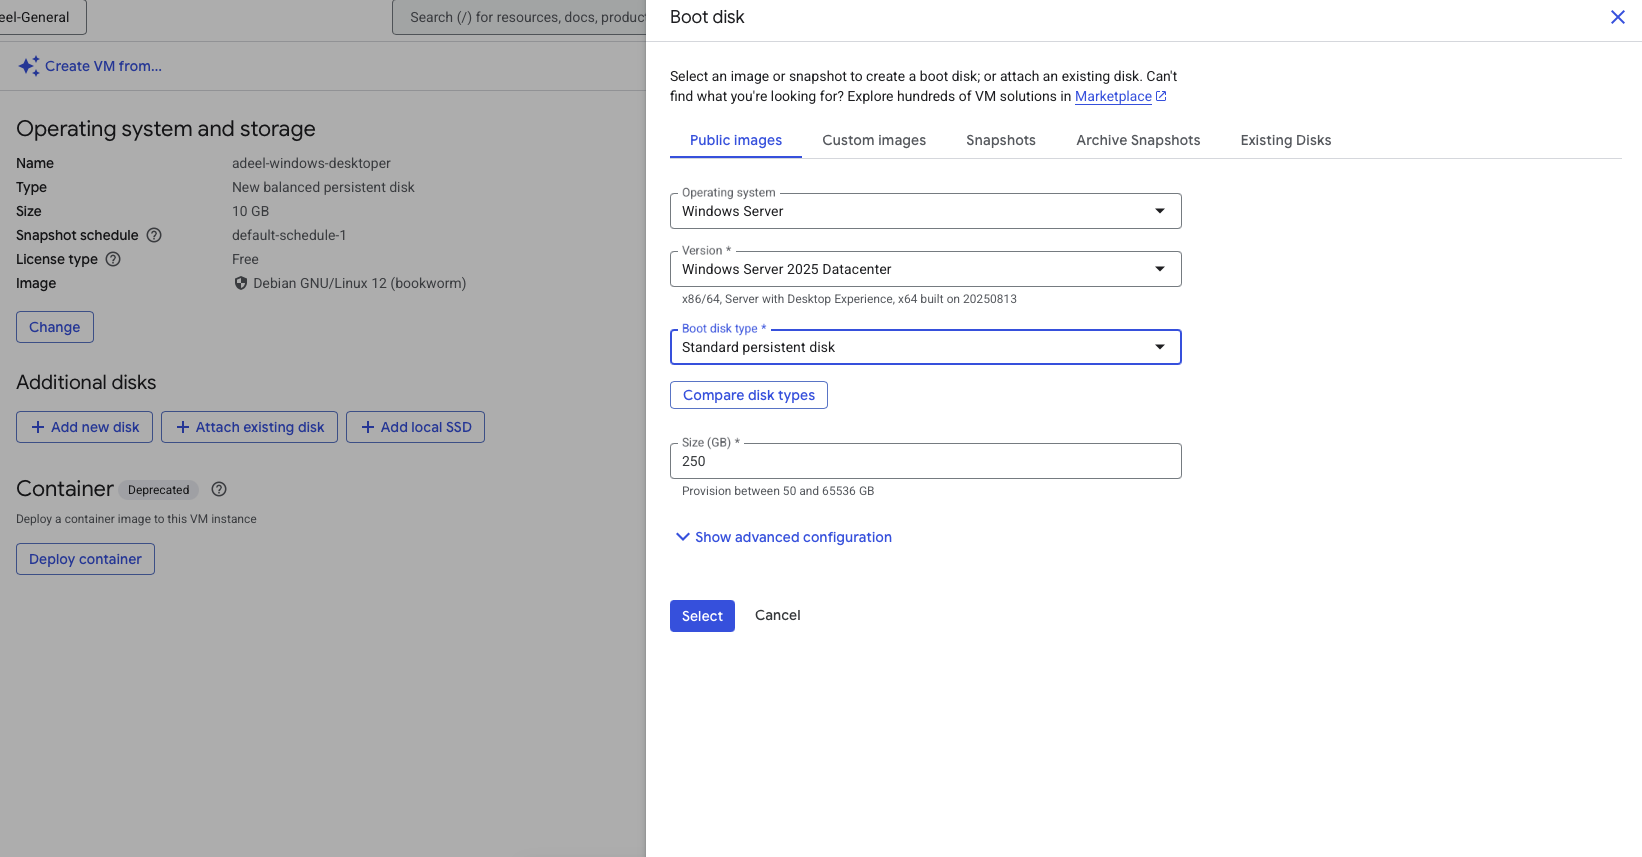This screenshot has width=1642, height=857.
Task: Click the Select button
Action: click(702, 616)
